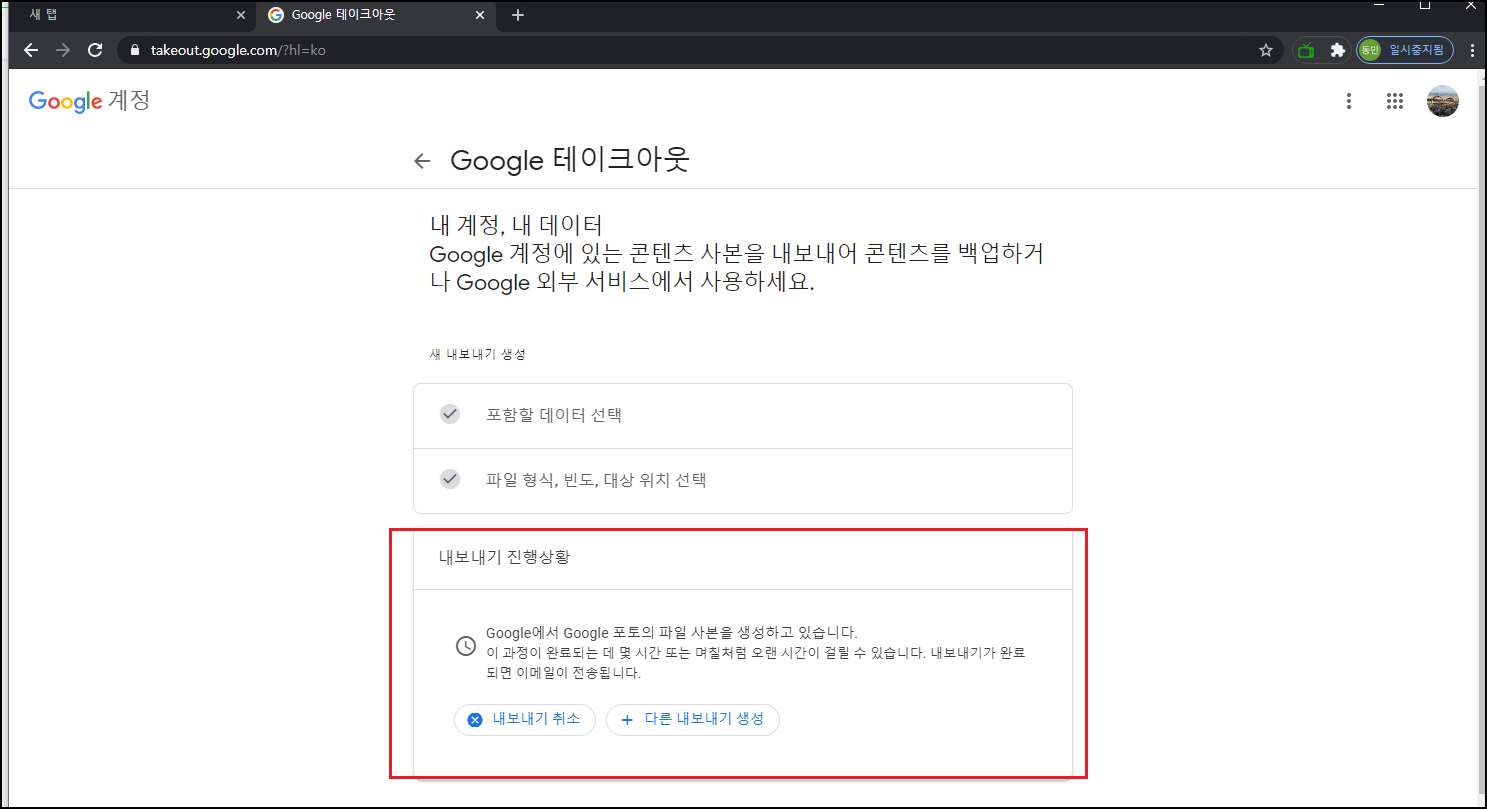This screenshot has width=1487, height=809.
Task: Open the Extensions puzzle icon
Action: (1337, 50)
